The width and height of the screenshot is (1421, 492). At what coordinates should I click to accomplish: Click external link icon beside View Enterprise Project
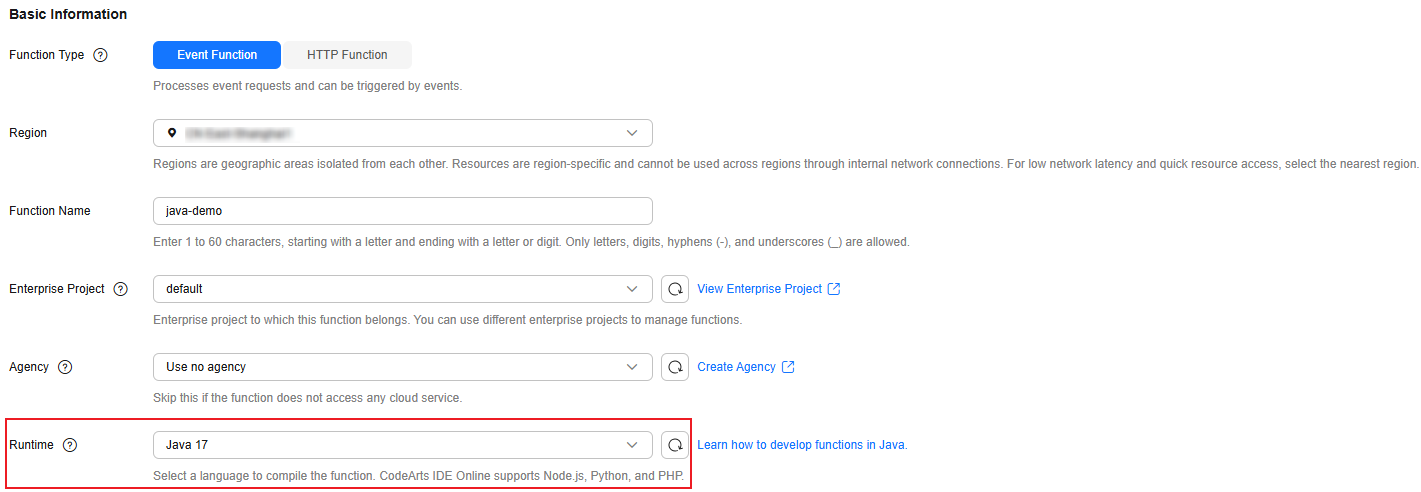[834, 289]
